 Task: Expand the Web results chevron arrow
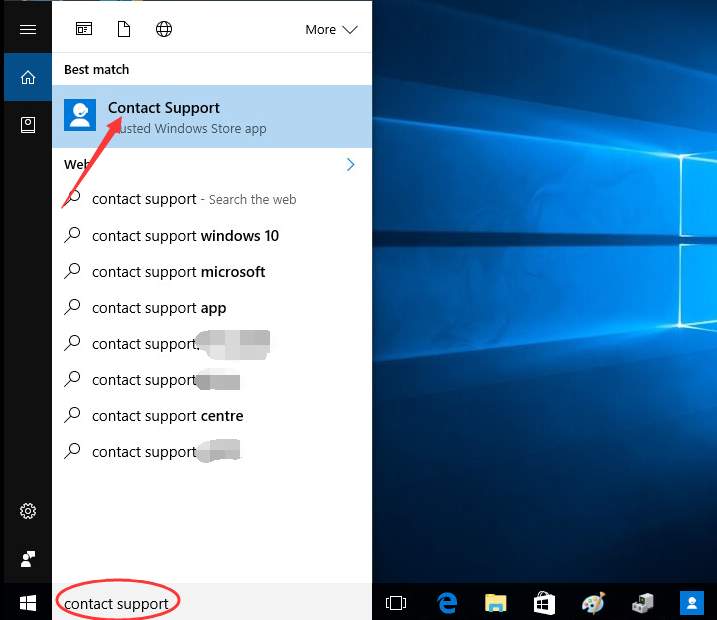[x=350, y=165]
